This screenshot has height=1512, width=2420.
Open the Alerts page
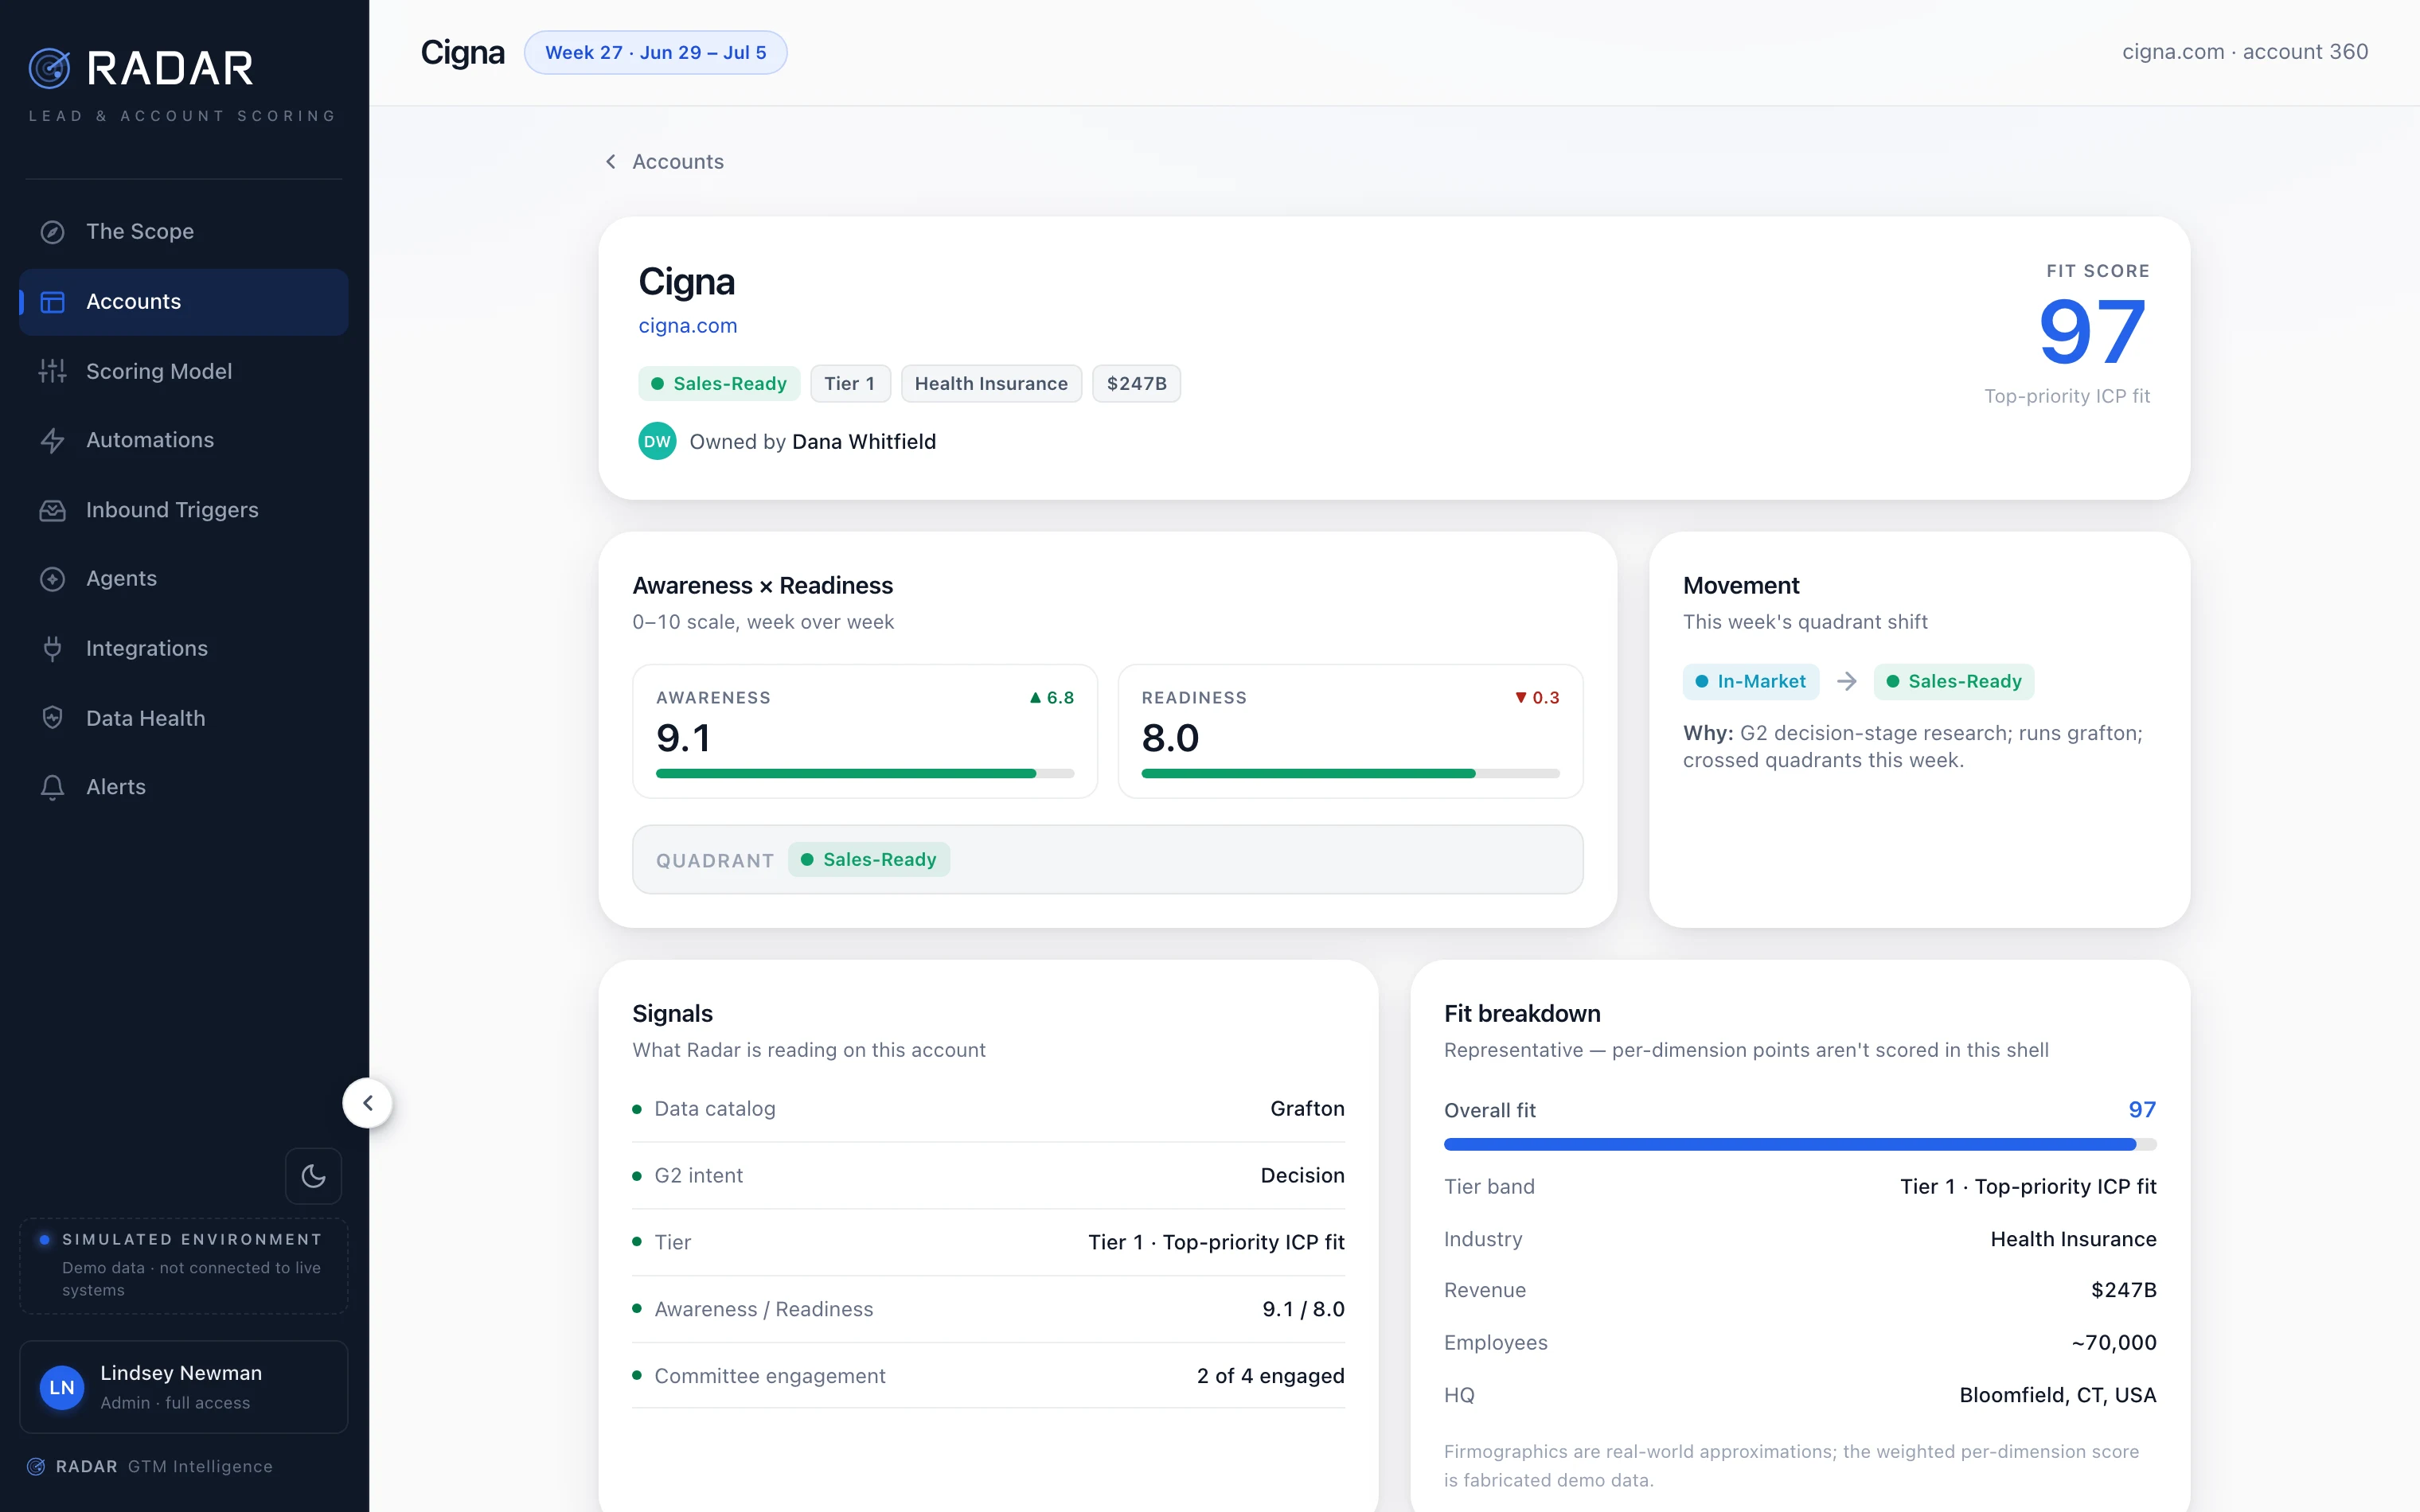click(184, 787)
